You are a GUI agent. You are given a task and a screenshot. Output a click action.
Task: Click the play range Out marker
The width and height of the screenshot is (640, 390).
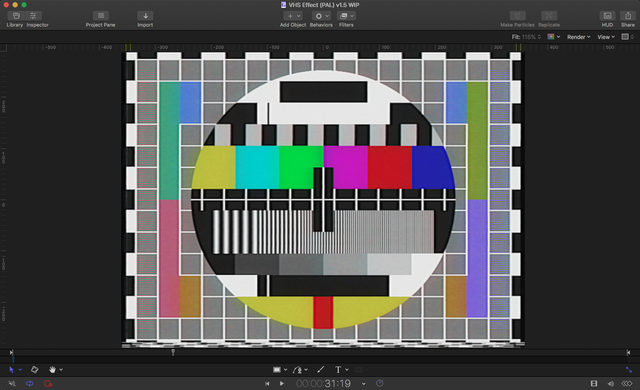628,352
